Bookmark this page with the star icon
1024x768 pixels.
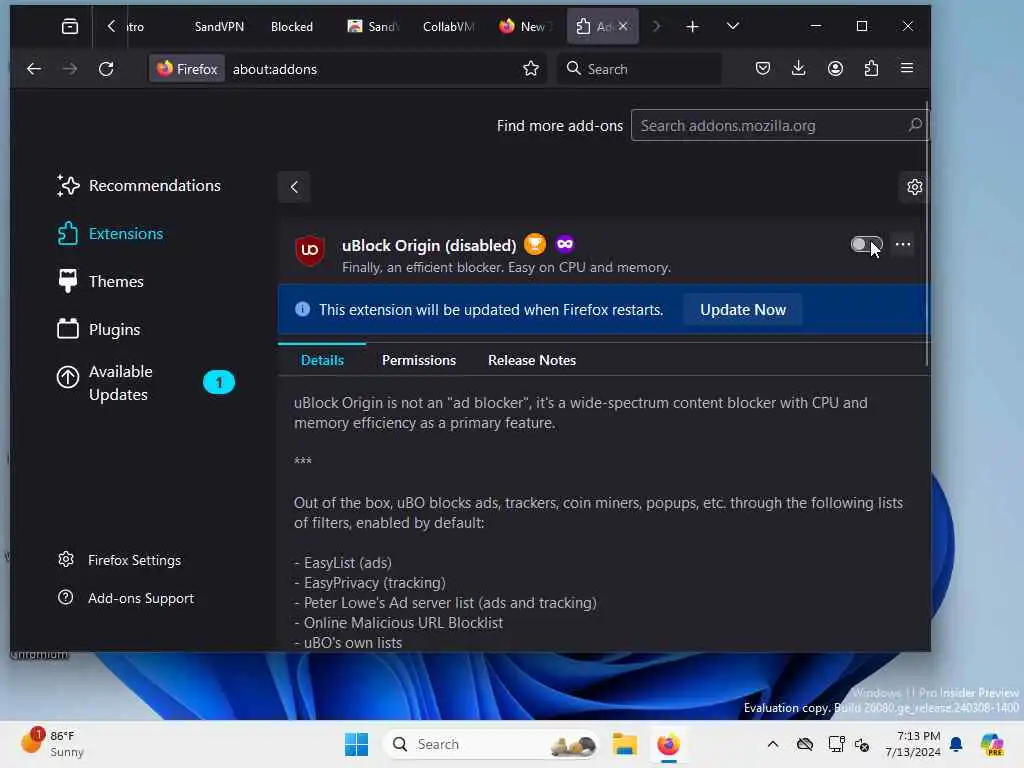tap(531, 69)
